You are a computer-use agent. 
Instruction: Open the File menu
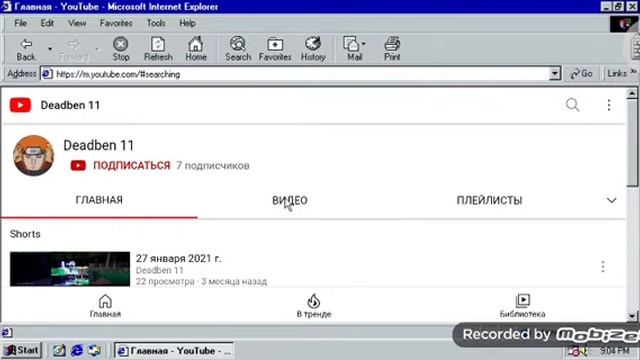20,23
